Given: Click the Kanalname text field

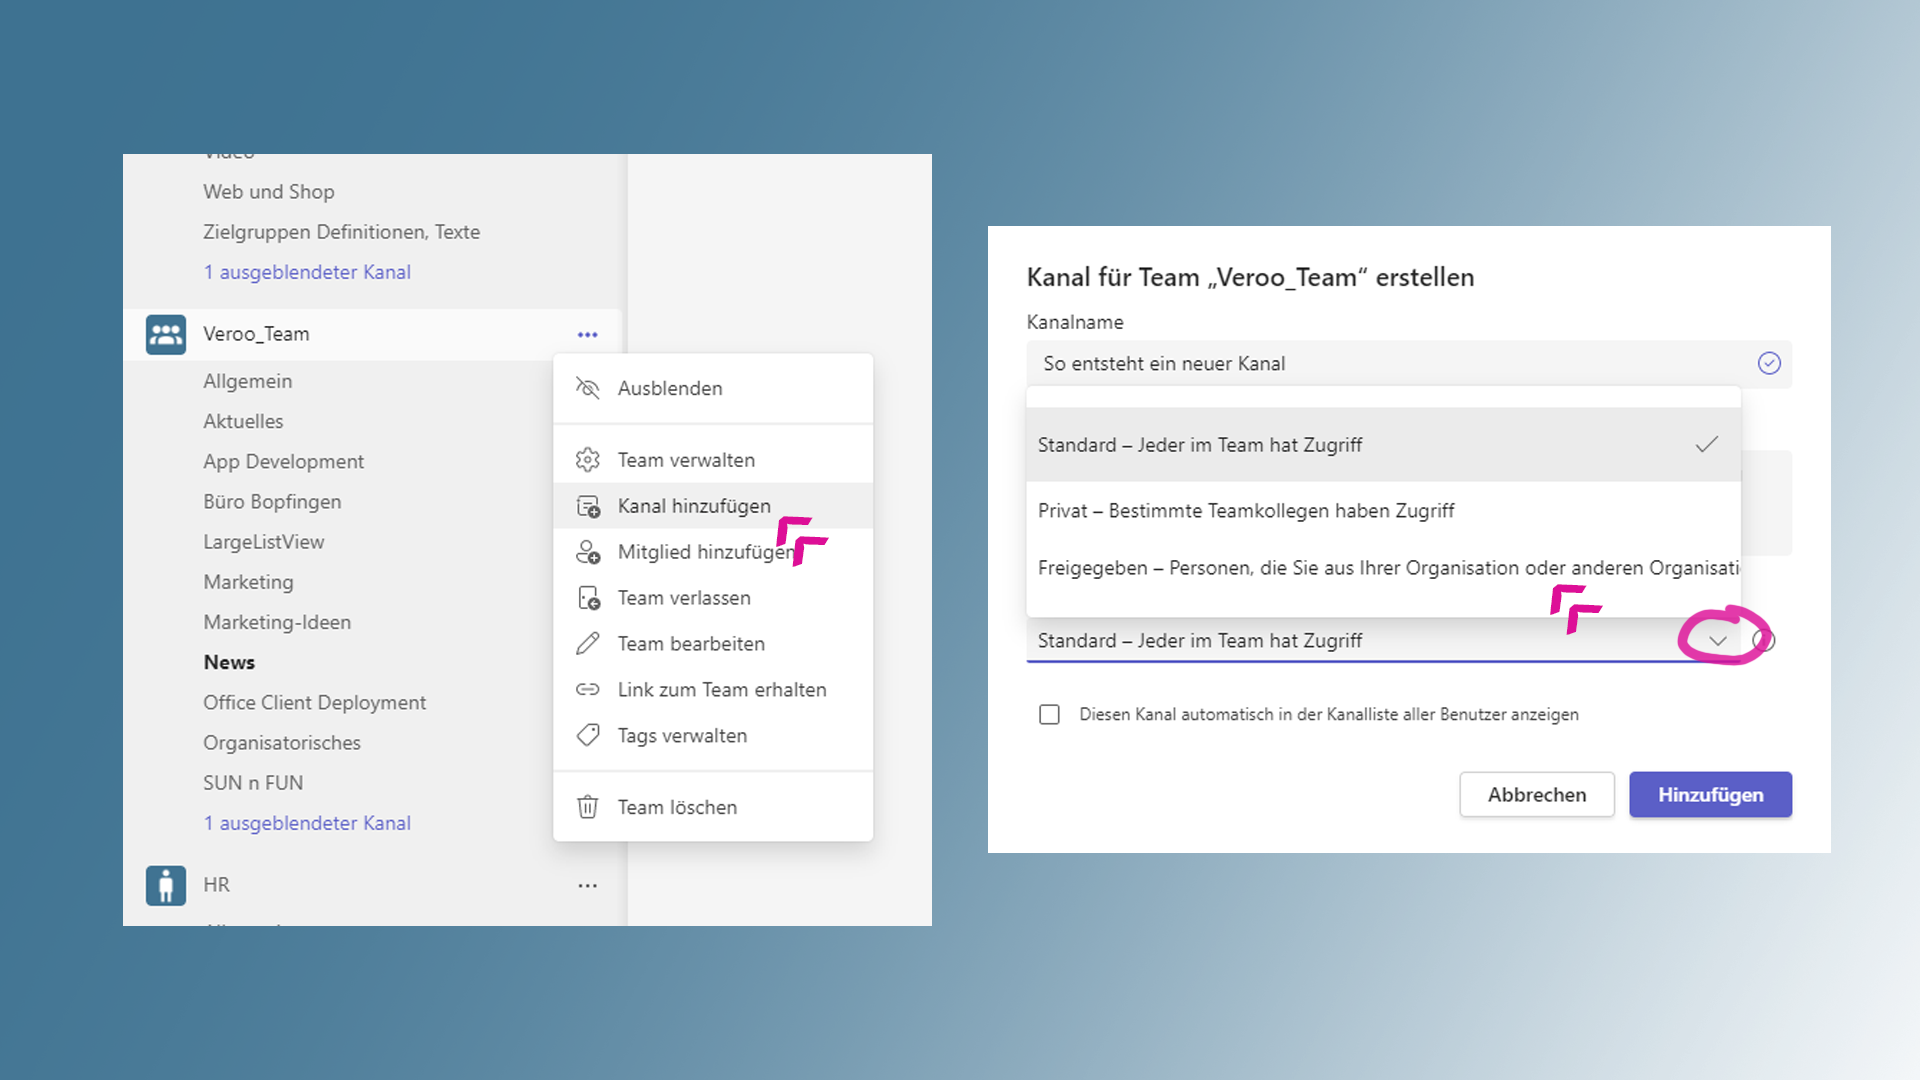Looking at the screenshot, I should click(1390, 364).
